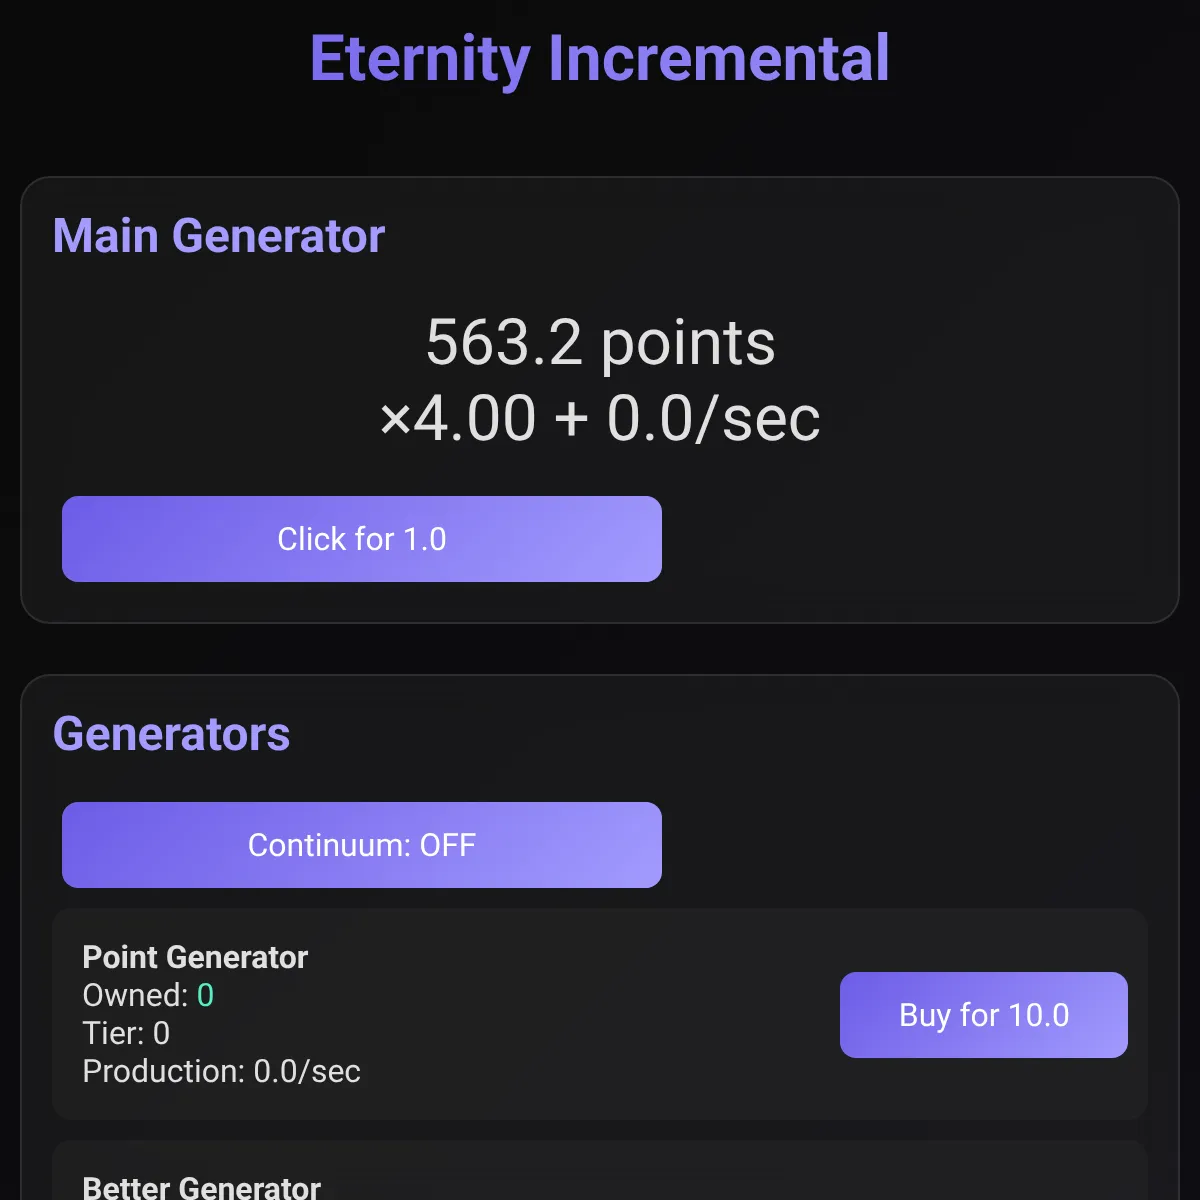Click the Production: 0.0/sec label
The width and height of the screenshot is (1200, 1200).
[x=221, y=1071]
